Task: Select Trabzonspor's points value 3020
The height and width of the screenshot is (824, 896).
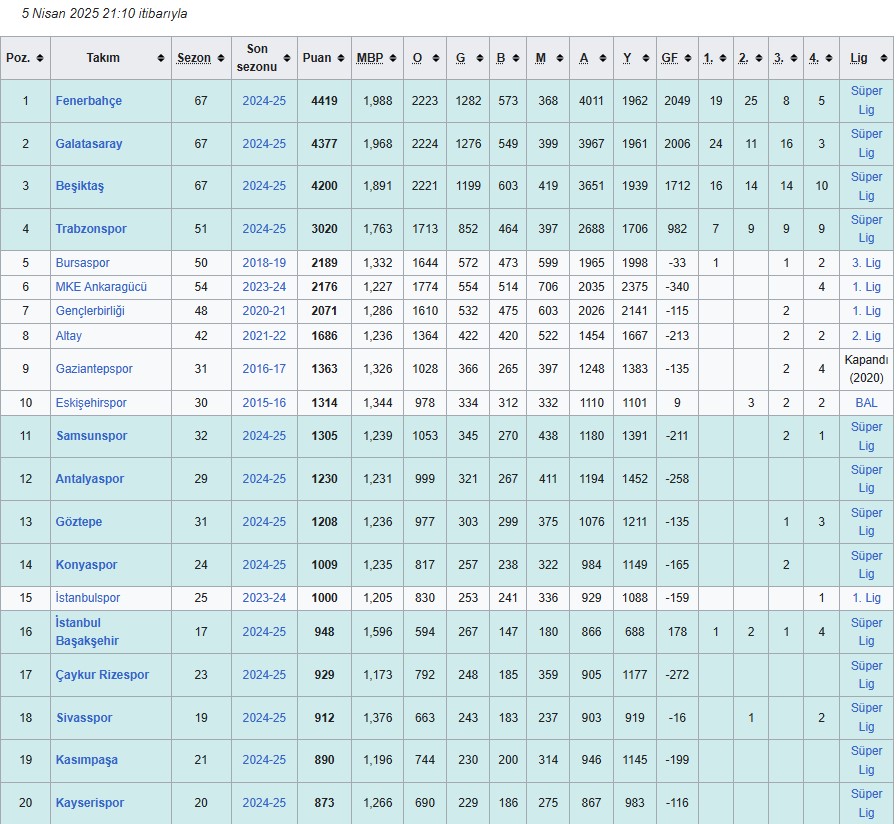Action: 324,229
